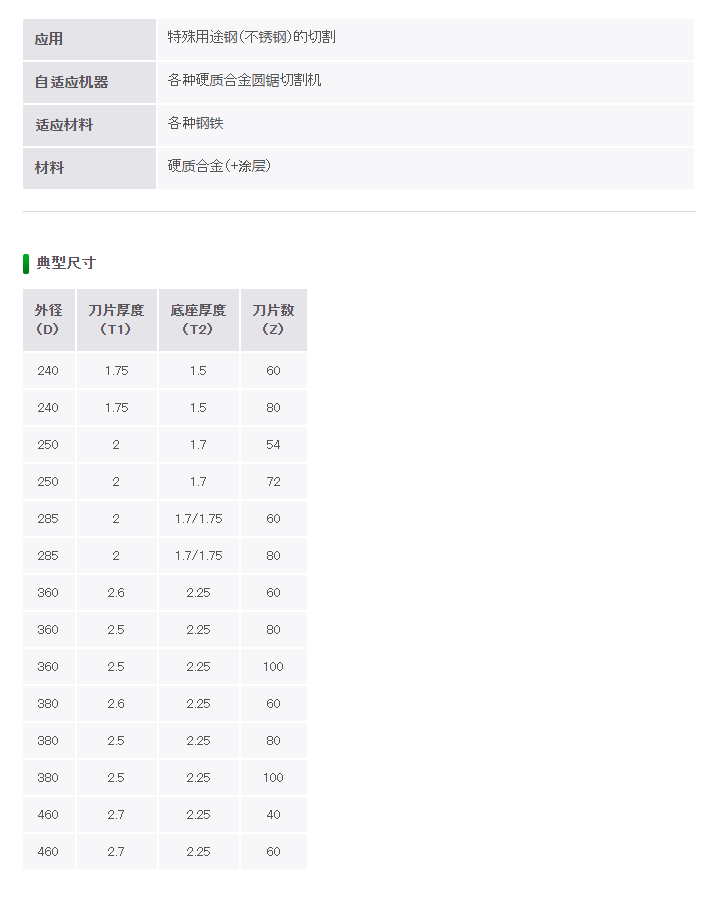Click the text 各种硬质合金圆锯切割机
The height and width of the screenshot is (911, 719).
pos(244,80)
